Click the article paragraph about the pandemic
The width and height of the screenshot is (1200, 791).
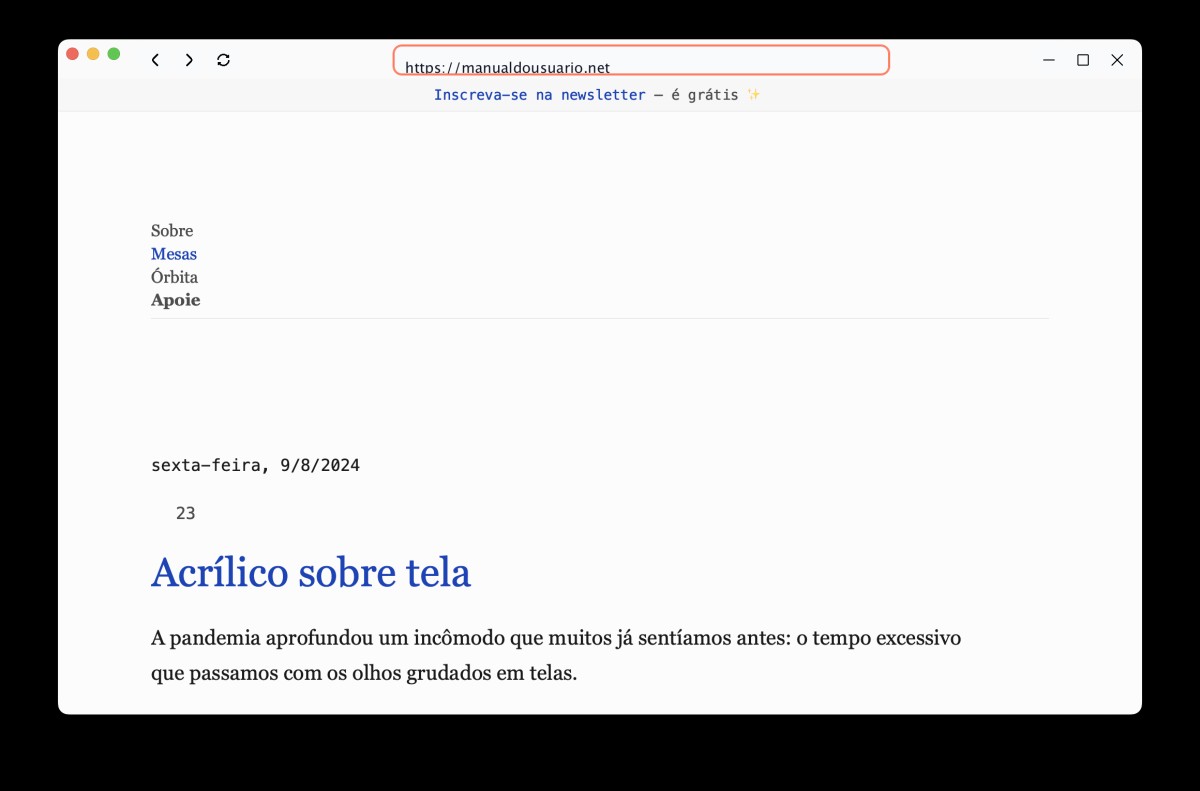point(555,655)
